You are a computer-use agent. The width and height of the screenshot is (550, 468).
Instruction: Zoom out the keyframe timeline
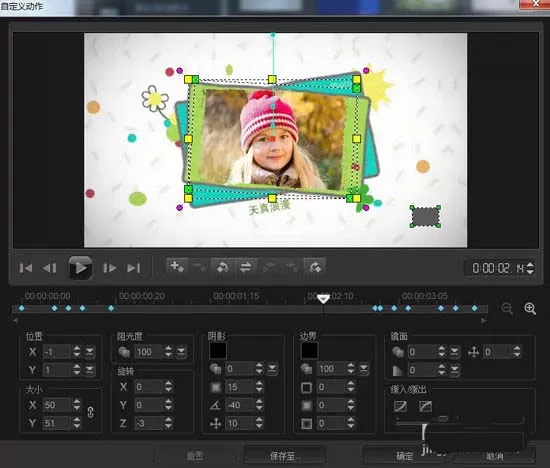[x=507, y=309]
